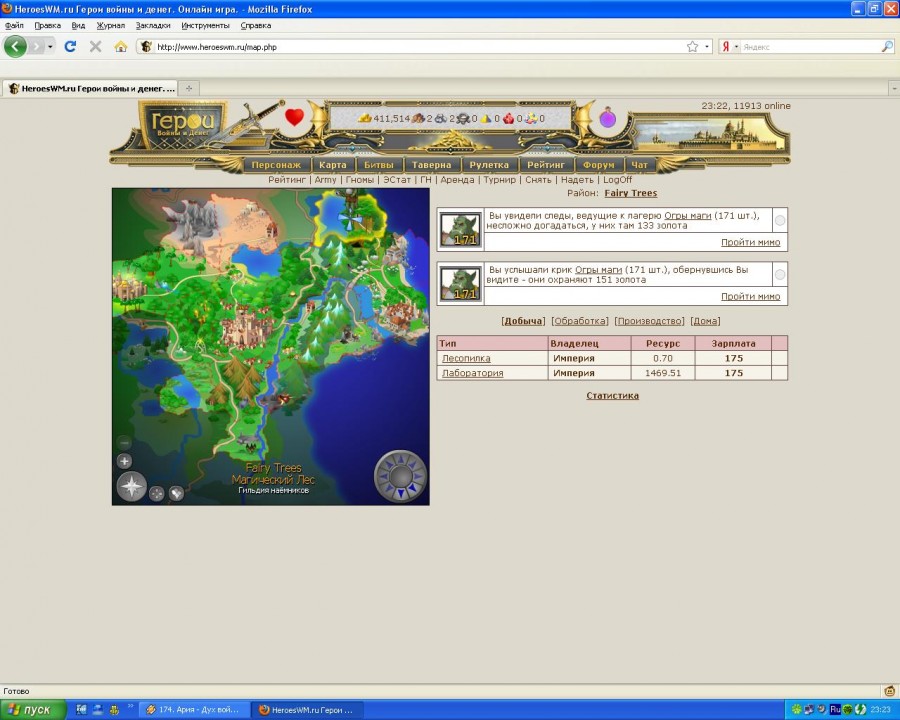Zoom in the map with the plus button
The height and width of the screenshot is (720, 900).
125,461
